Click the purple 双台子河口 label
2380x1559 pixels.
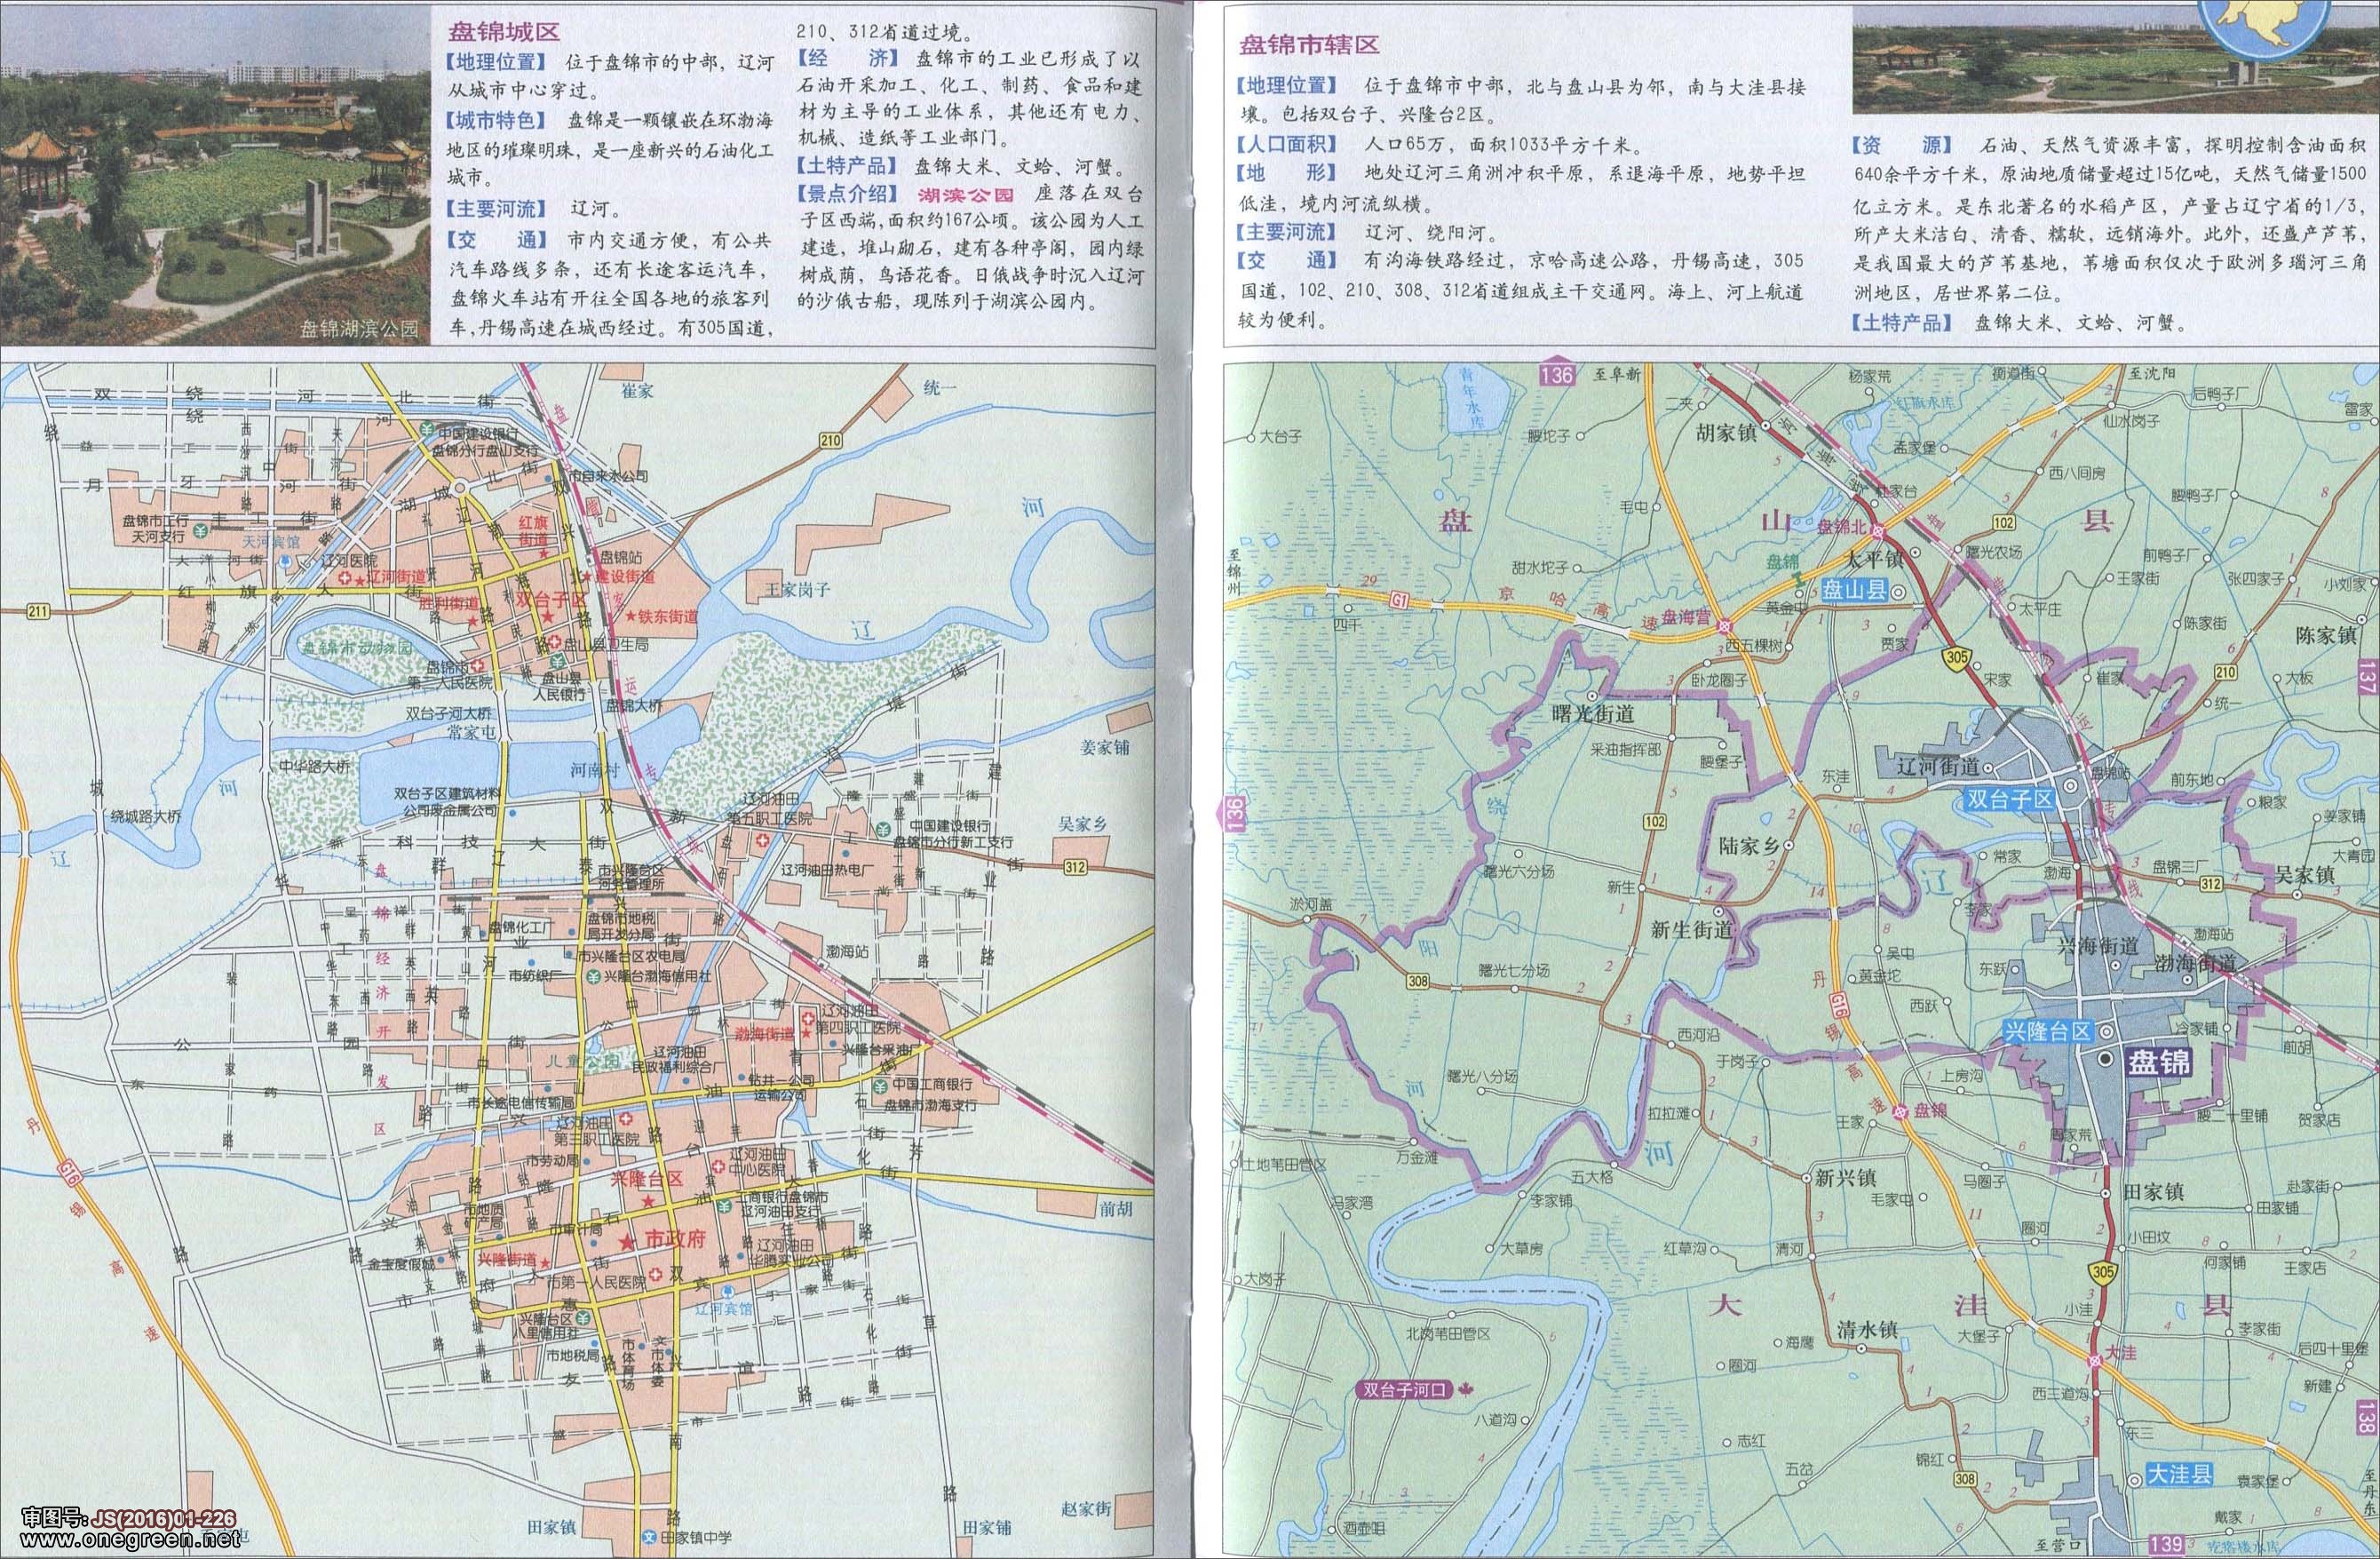[x=1405, y=1390]
